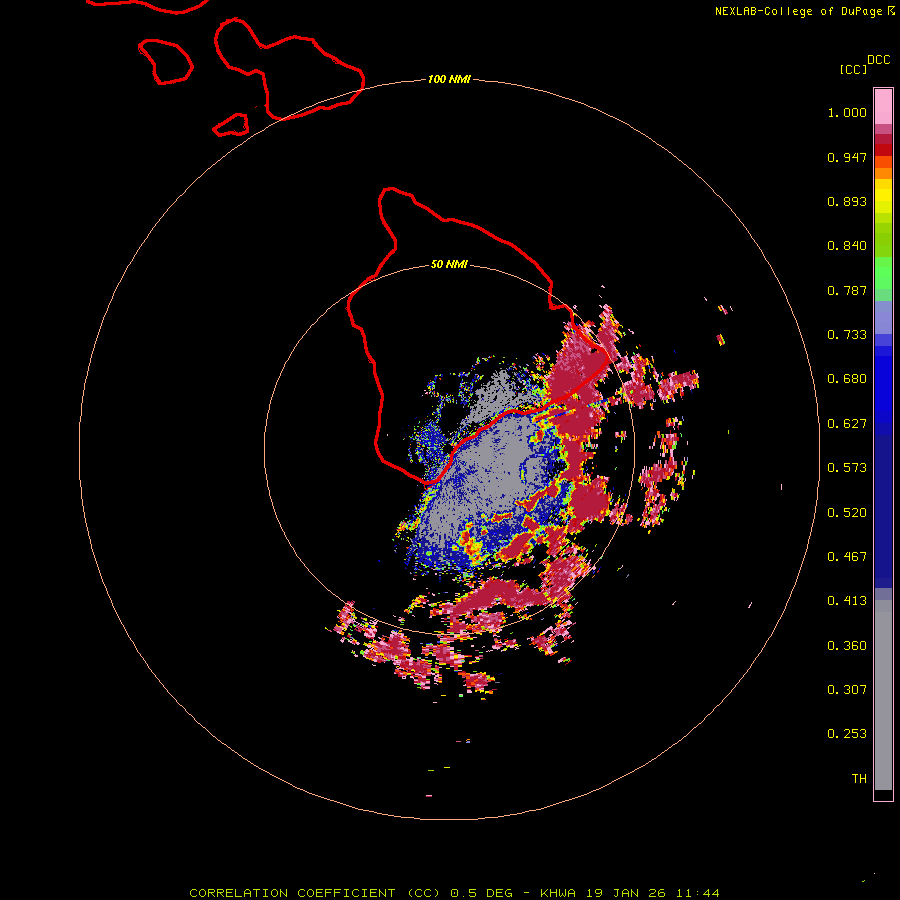Click the 100 NMI range ring label
This screenshot has width=900, height=900.
449,79
